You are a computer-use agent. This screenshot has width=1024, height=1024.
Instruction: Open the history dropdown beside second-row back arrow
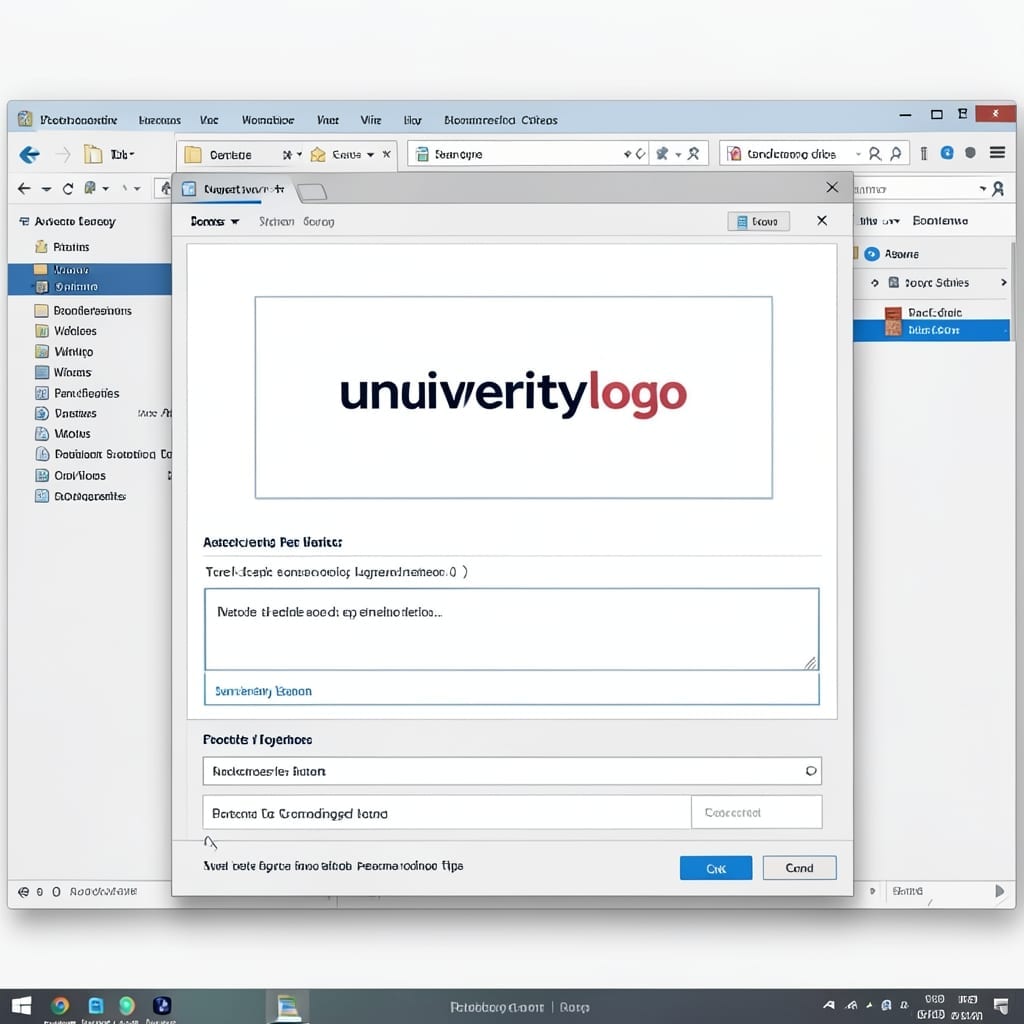pyautogui.click(x=46, y=189)
